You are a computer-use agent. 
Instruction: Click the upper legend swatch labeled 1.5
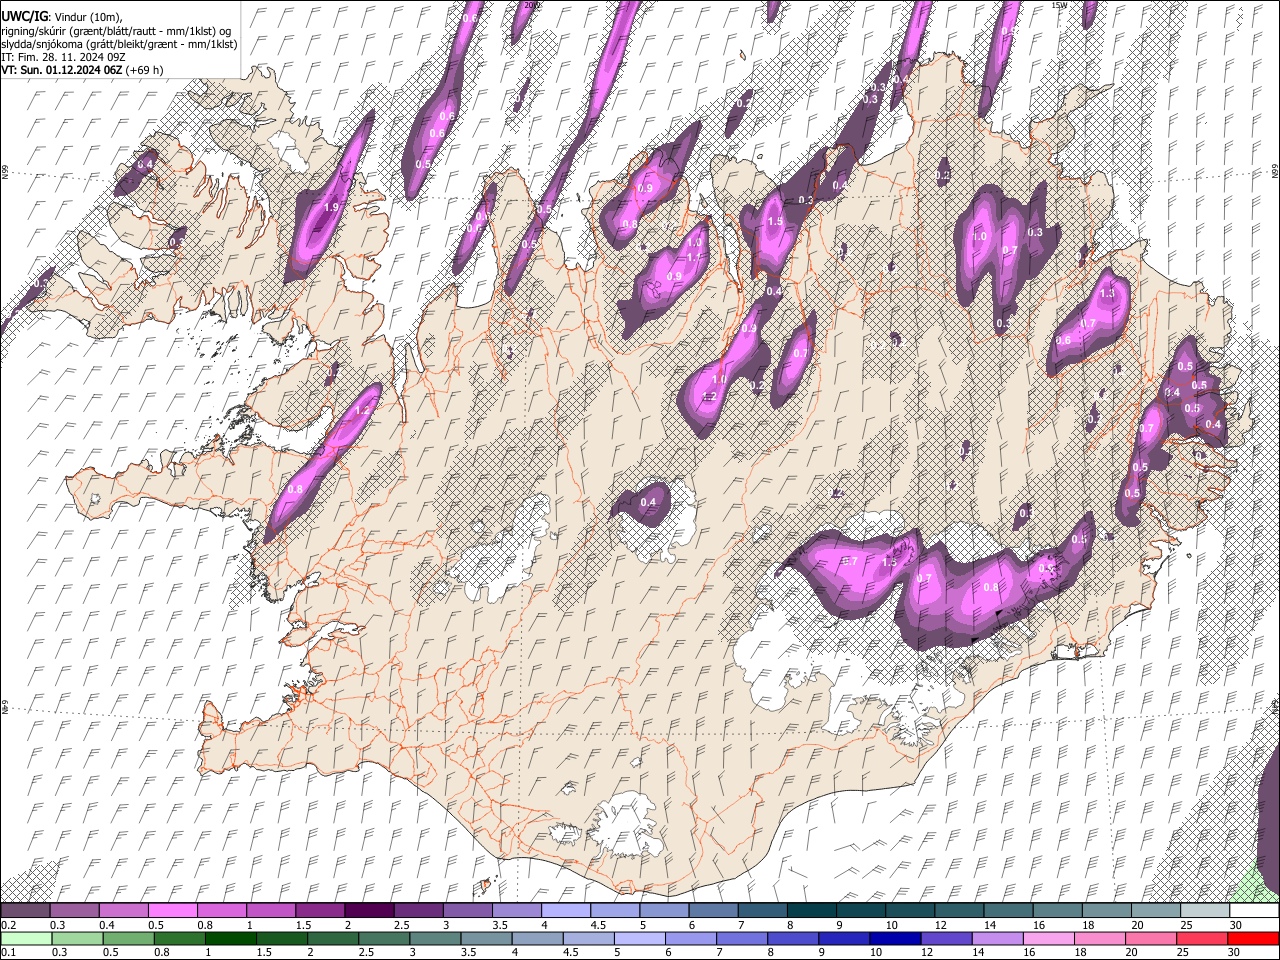321,911
